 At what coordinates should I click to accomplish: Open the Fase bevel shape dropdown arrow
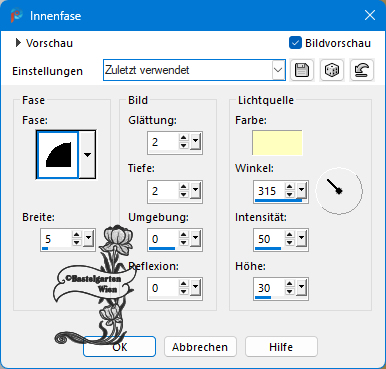[x=87, y=155]
